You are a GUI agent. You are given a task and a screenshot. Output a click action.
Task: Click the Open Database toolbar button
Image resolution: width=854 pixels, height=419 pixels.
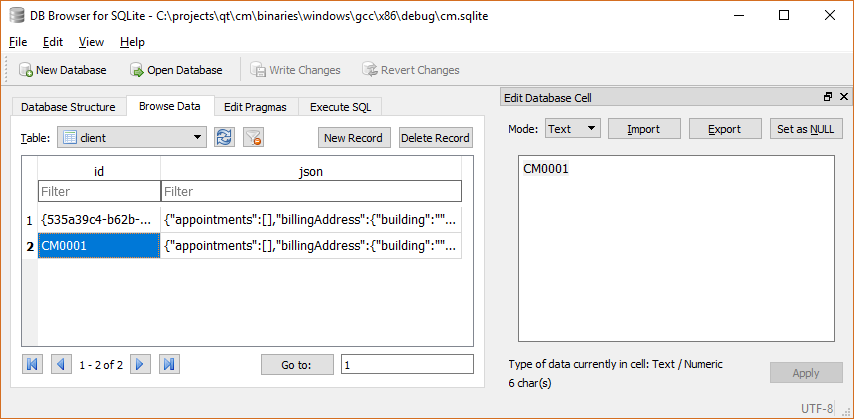pyautogui.click(x=176, y=70)
